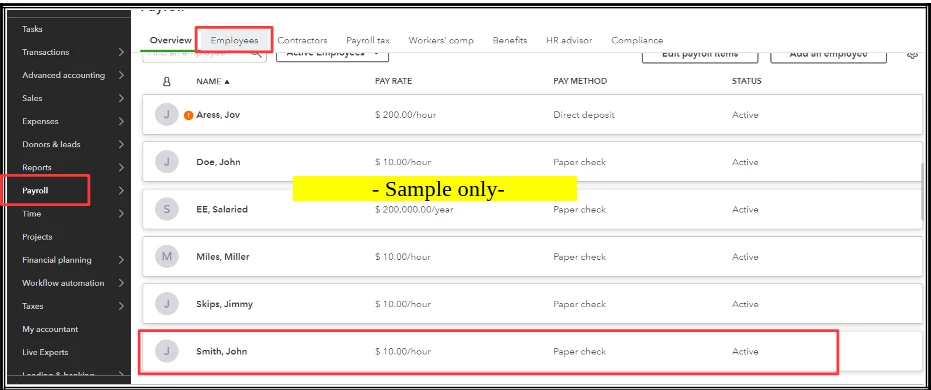Viewport: 931px width, 390px height.
Task: Click the J avatar for Skips, Jimmy
Action: pyautogui.click(x=166, y=304)
